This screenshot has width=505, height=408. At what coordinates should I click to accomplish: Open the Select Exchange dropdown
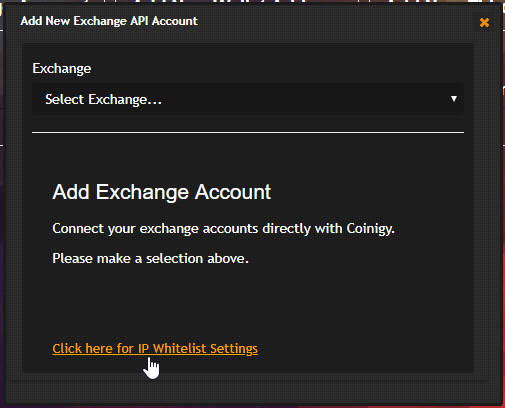248,99
